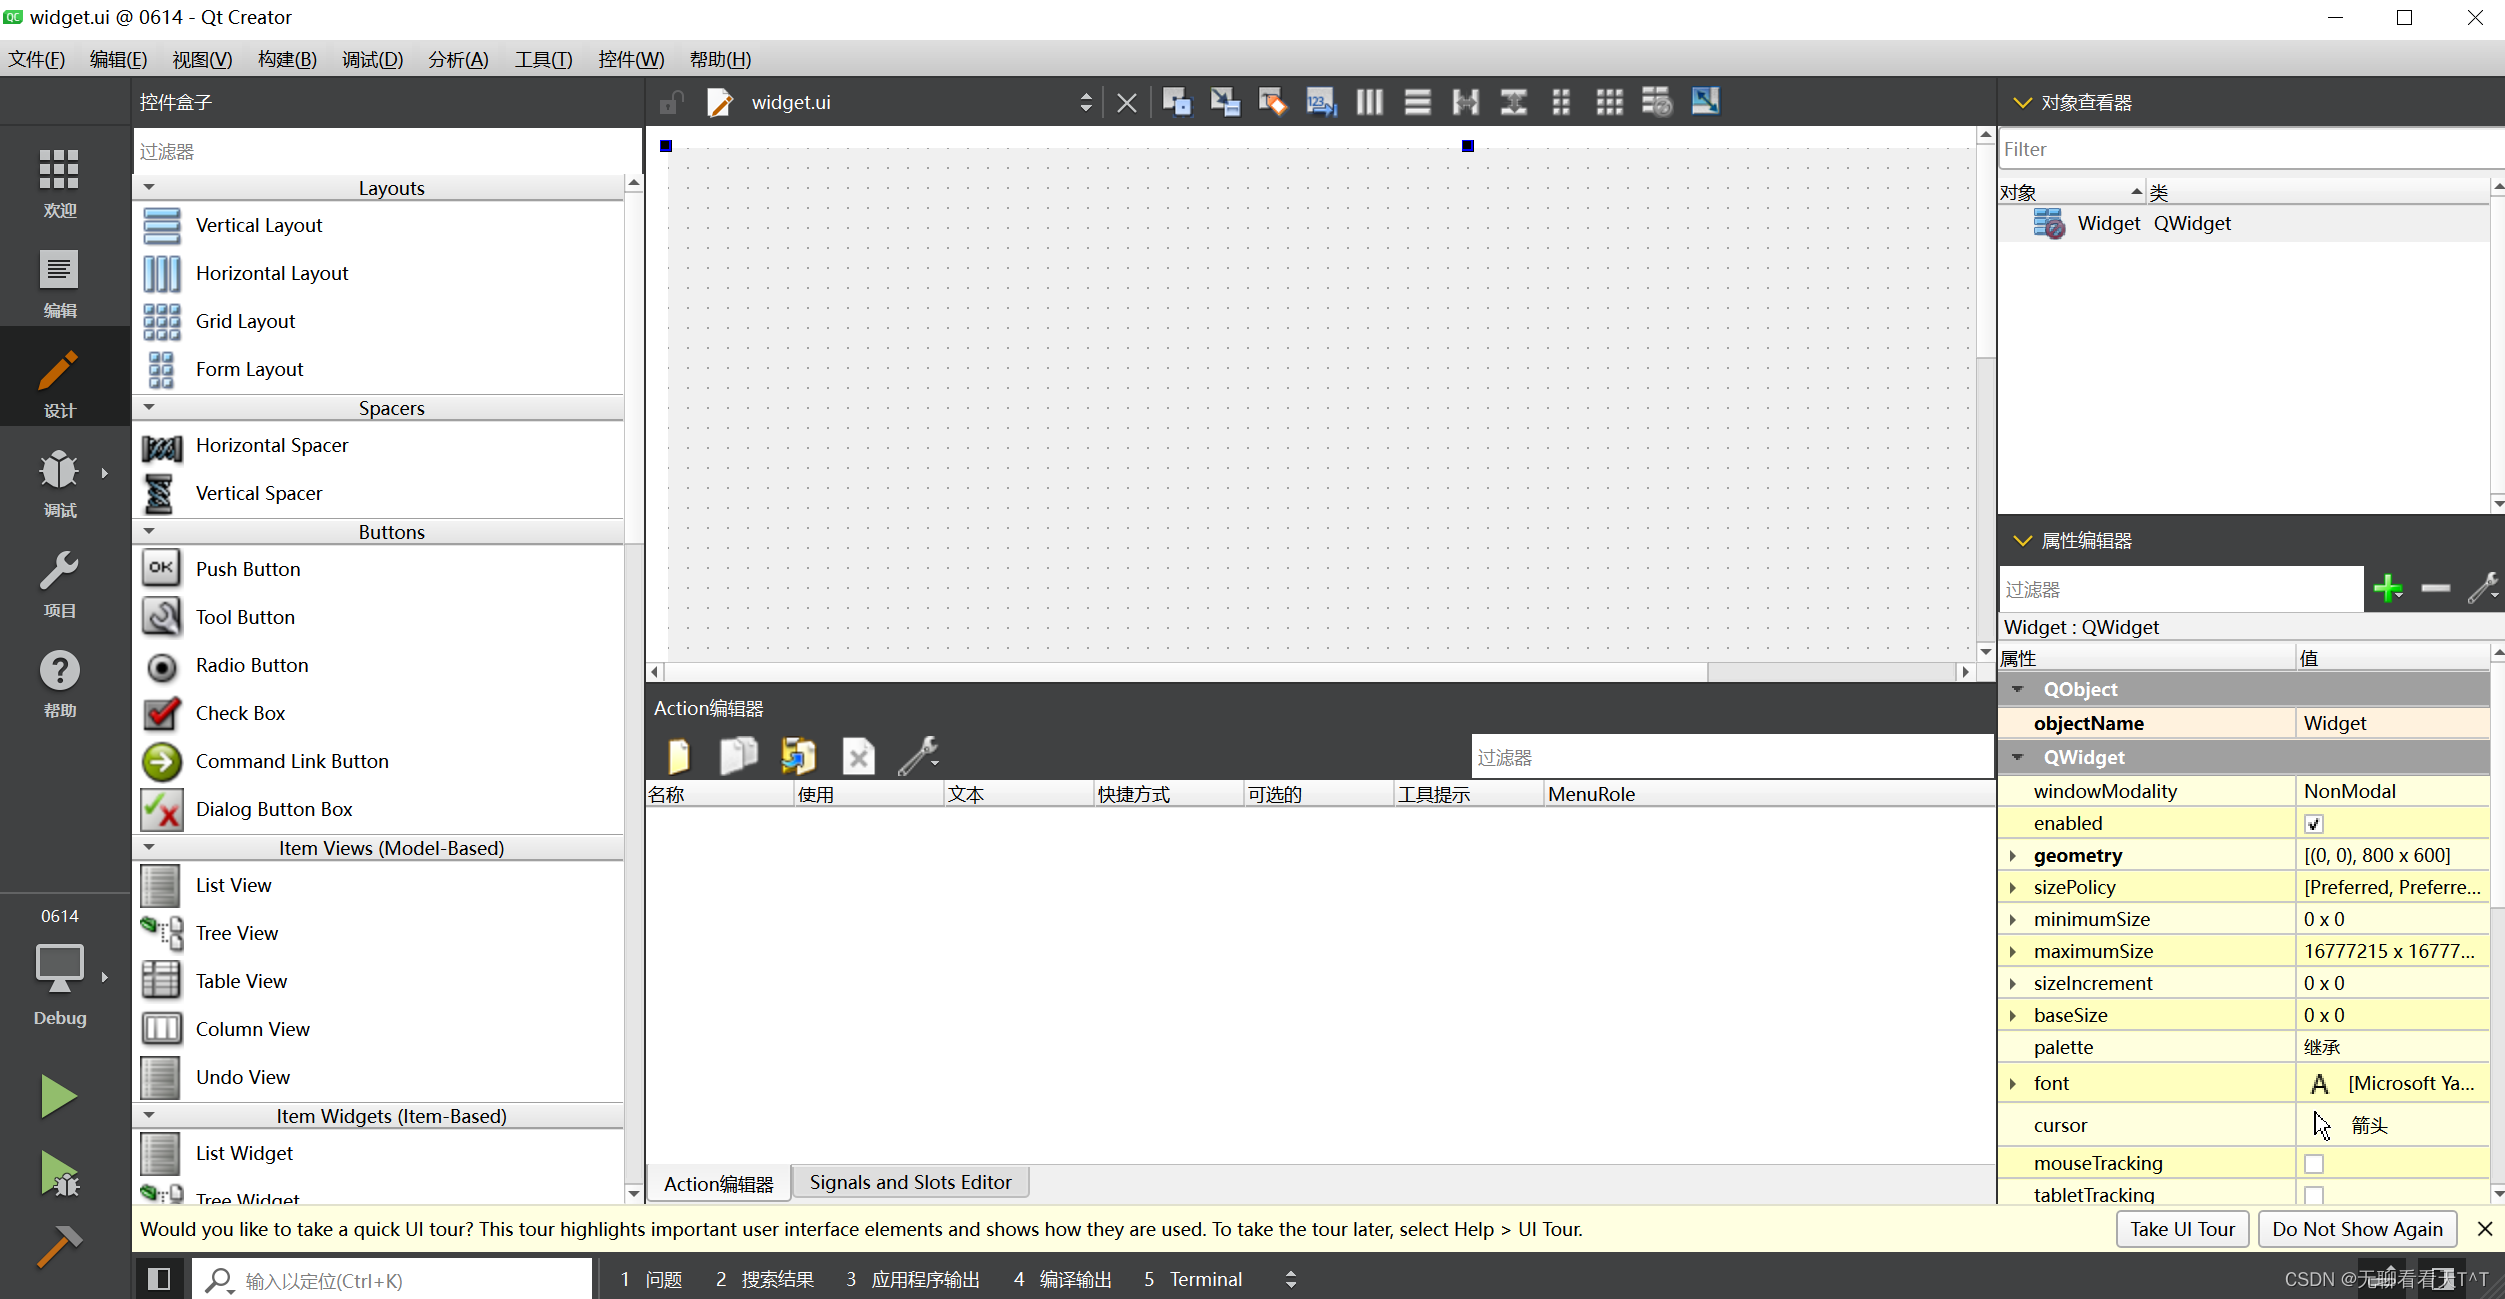The width and height of the screenshot is (2505, 1299).
Task: Click the Lay Out Horizontally toolbar icon
Action: [1369, 102]
